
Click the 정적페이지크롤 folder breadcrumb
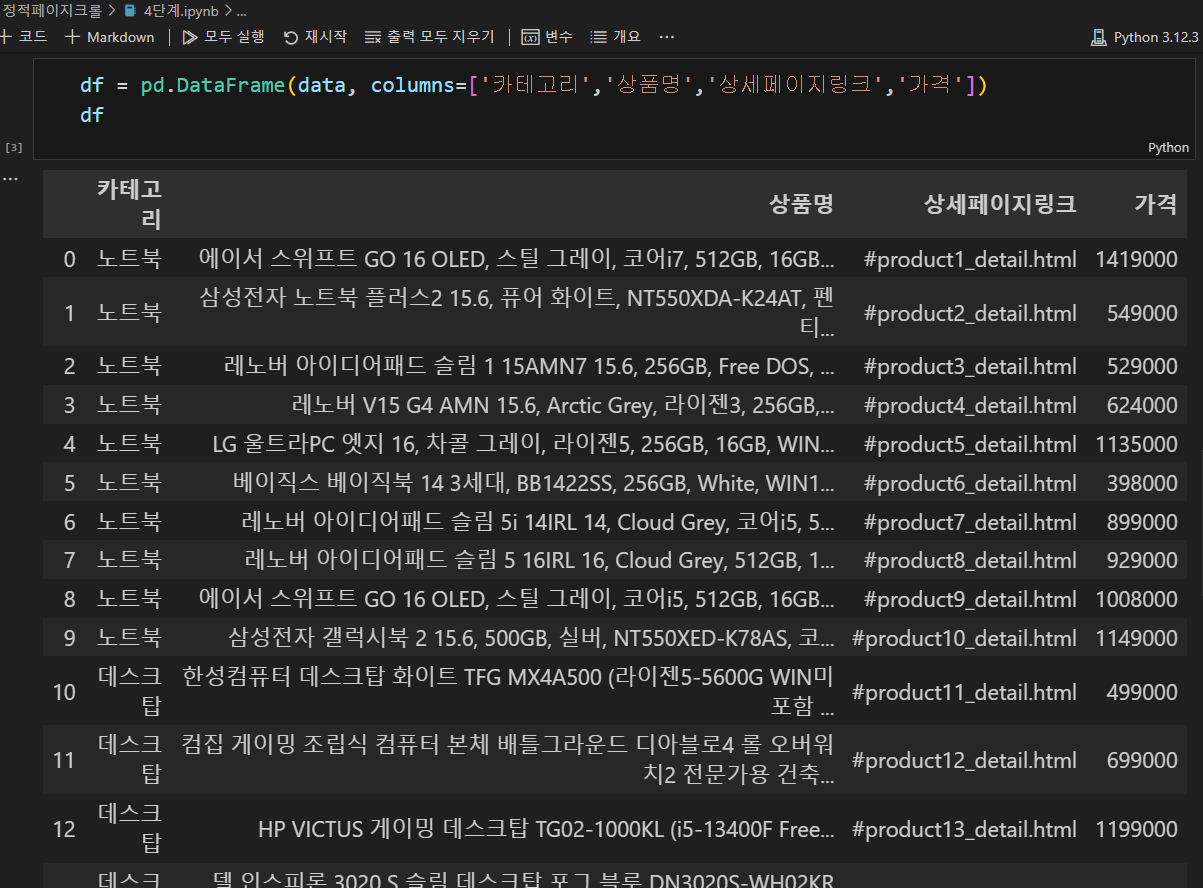(x=51, y=11)
